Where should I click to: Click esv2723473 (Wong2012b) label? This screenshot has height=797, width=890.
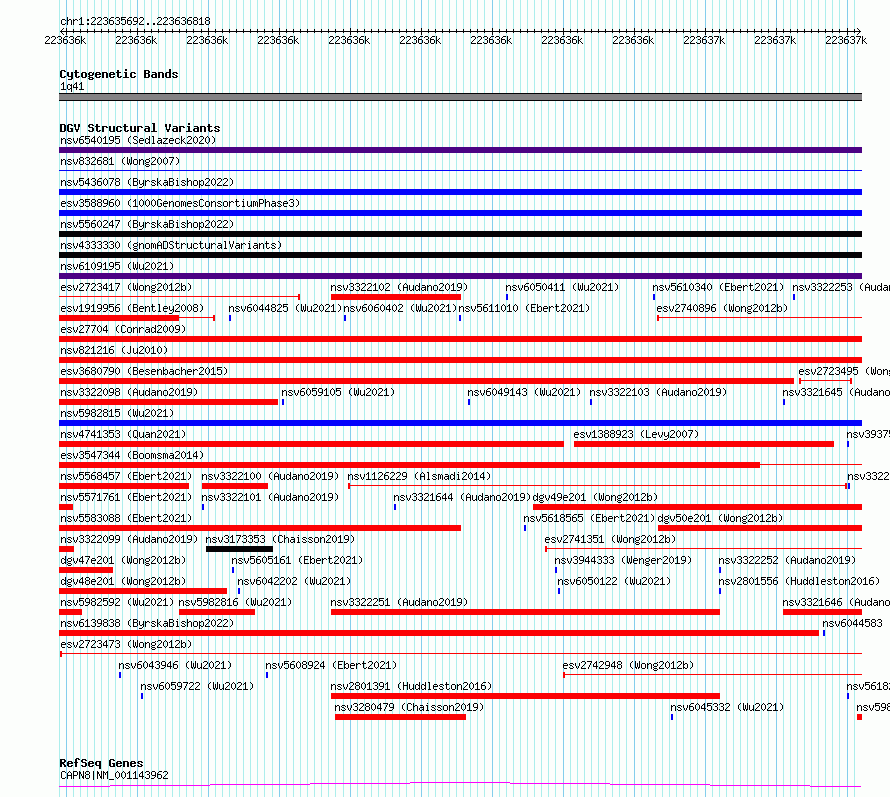click(126, 644)
